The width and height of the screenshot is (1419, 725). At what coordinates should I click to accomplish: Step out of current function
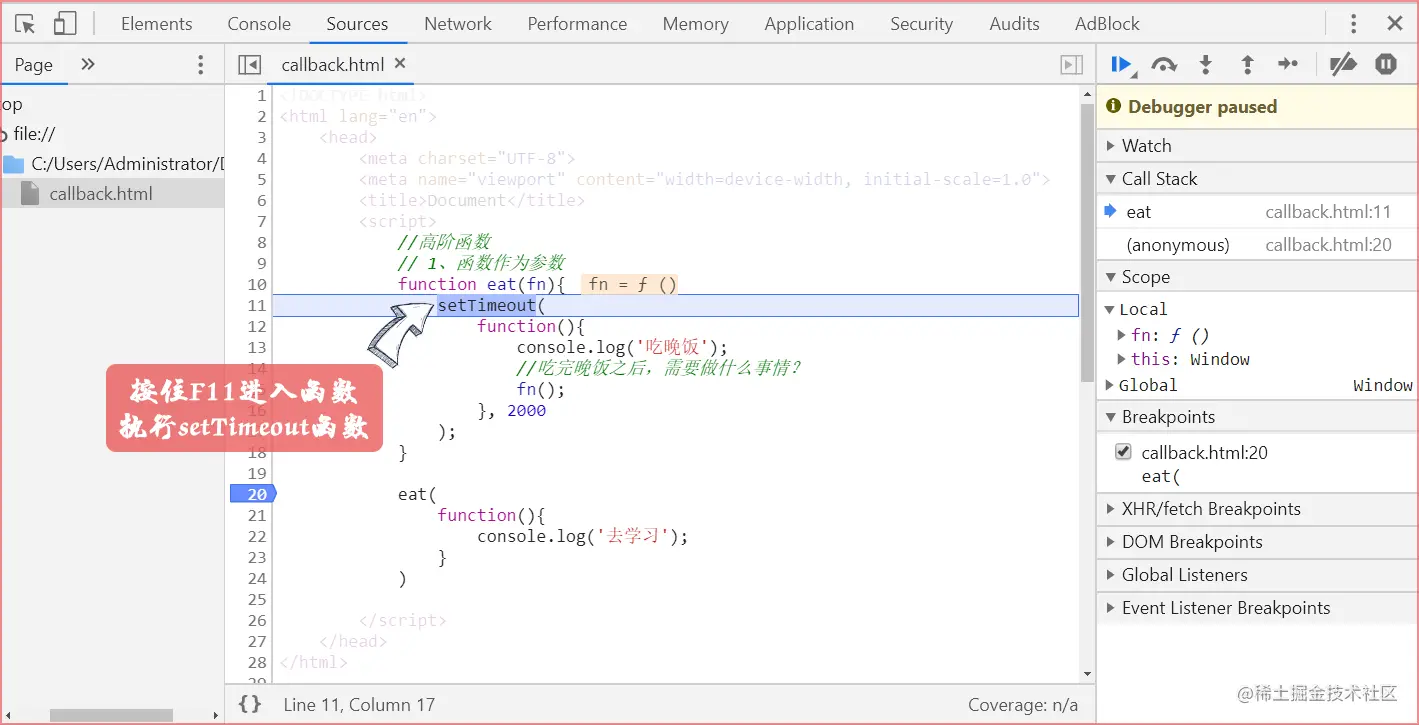pos(1247,65)
